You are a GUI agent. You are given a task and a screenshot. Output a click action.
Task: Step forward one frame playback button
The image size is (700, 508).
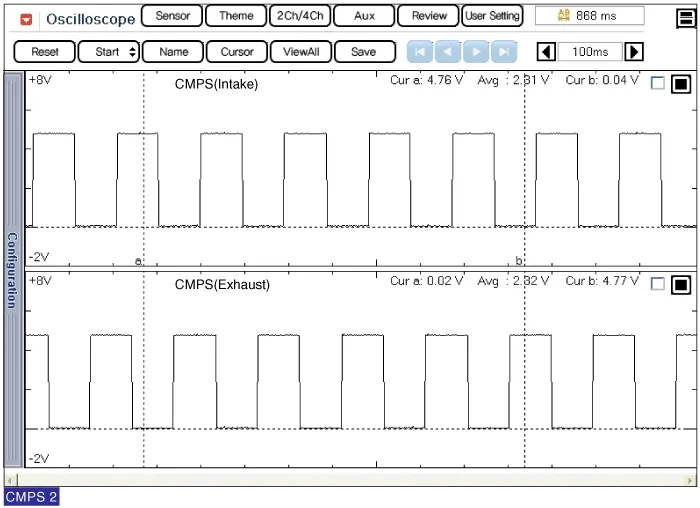click(476, 52)
